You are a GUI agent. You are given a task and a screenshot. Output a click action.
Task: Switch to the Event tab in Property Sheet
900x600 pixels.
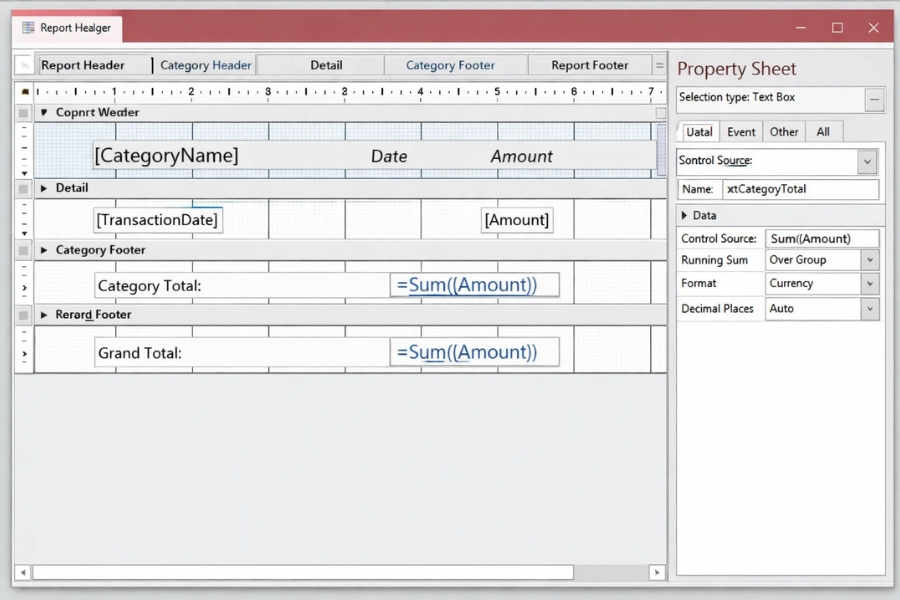click(x=741, y=132)
